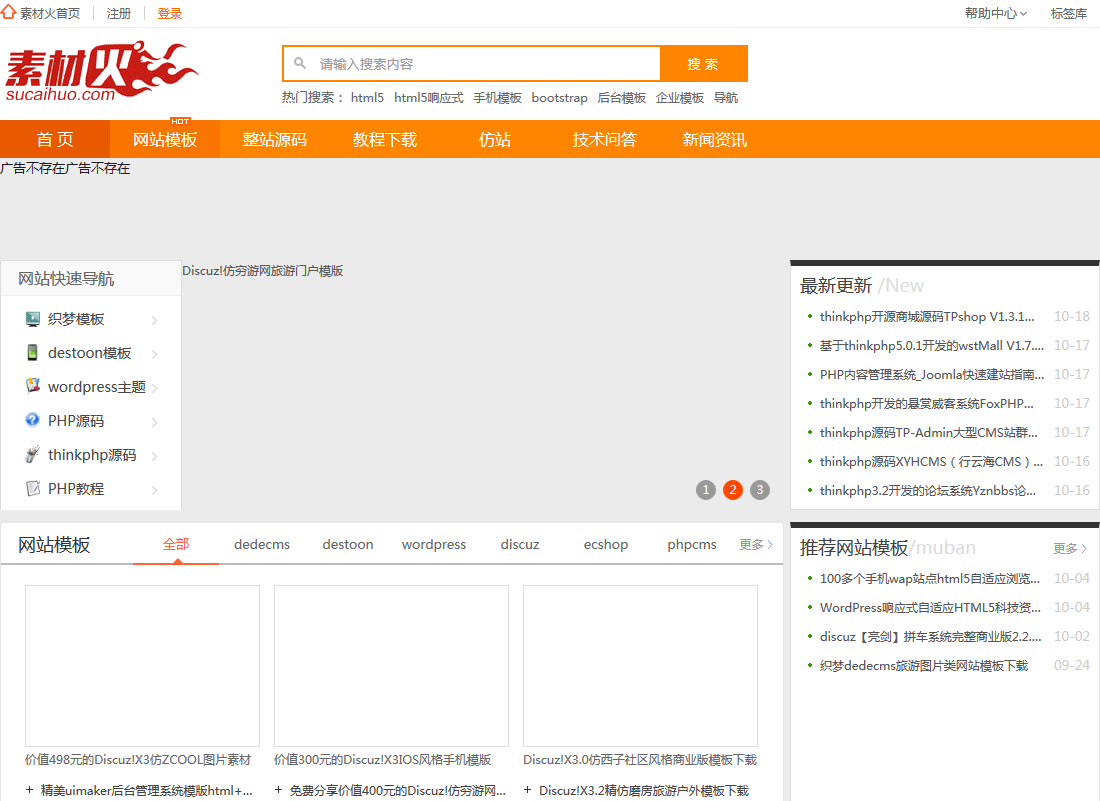Open the 登录 link at top
1100x801 pixels.
[x=170, y=14]
